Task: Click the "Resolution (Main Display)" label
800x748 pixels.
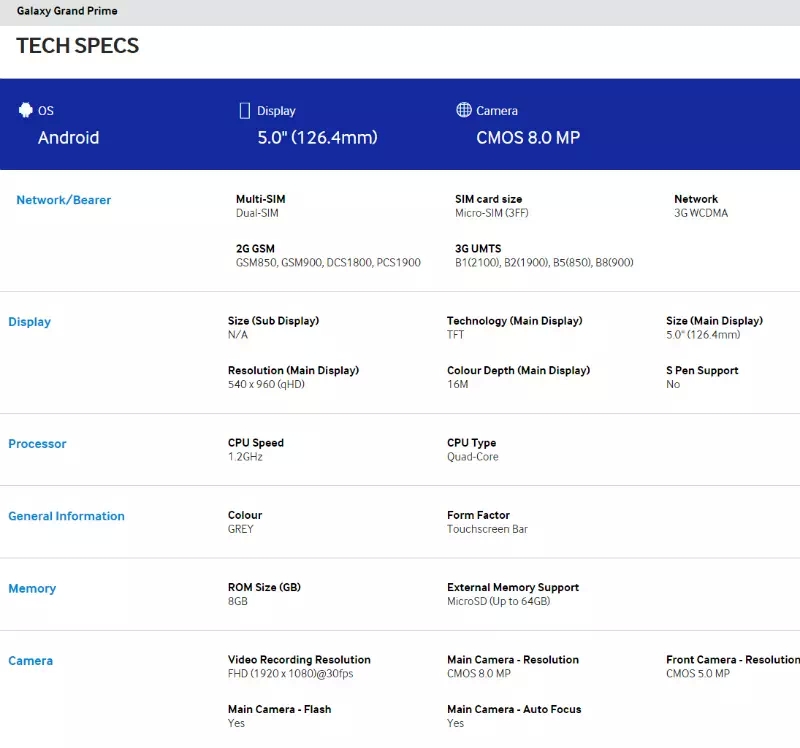Action: click(x=293, y=370)
